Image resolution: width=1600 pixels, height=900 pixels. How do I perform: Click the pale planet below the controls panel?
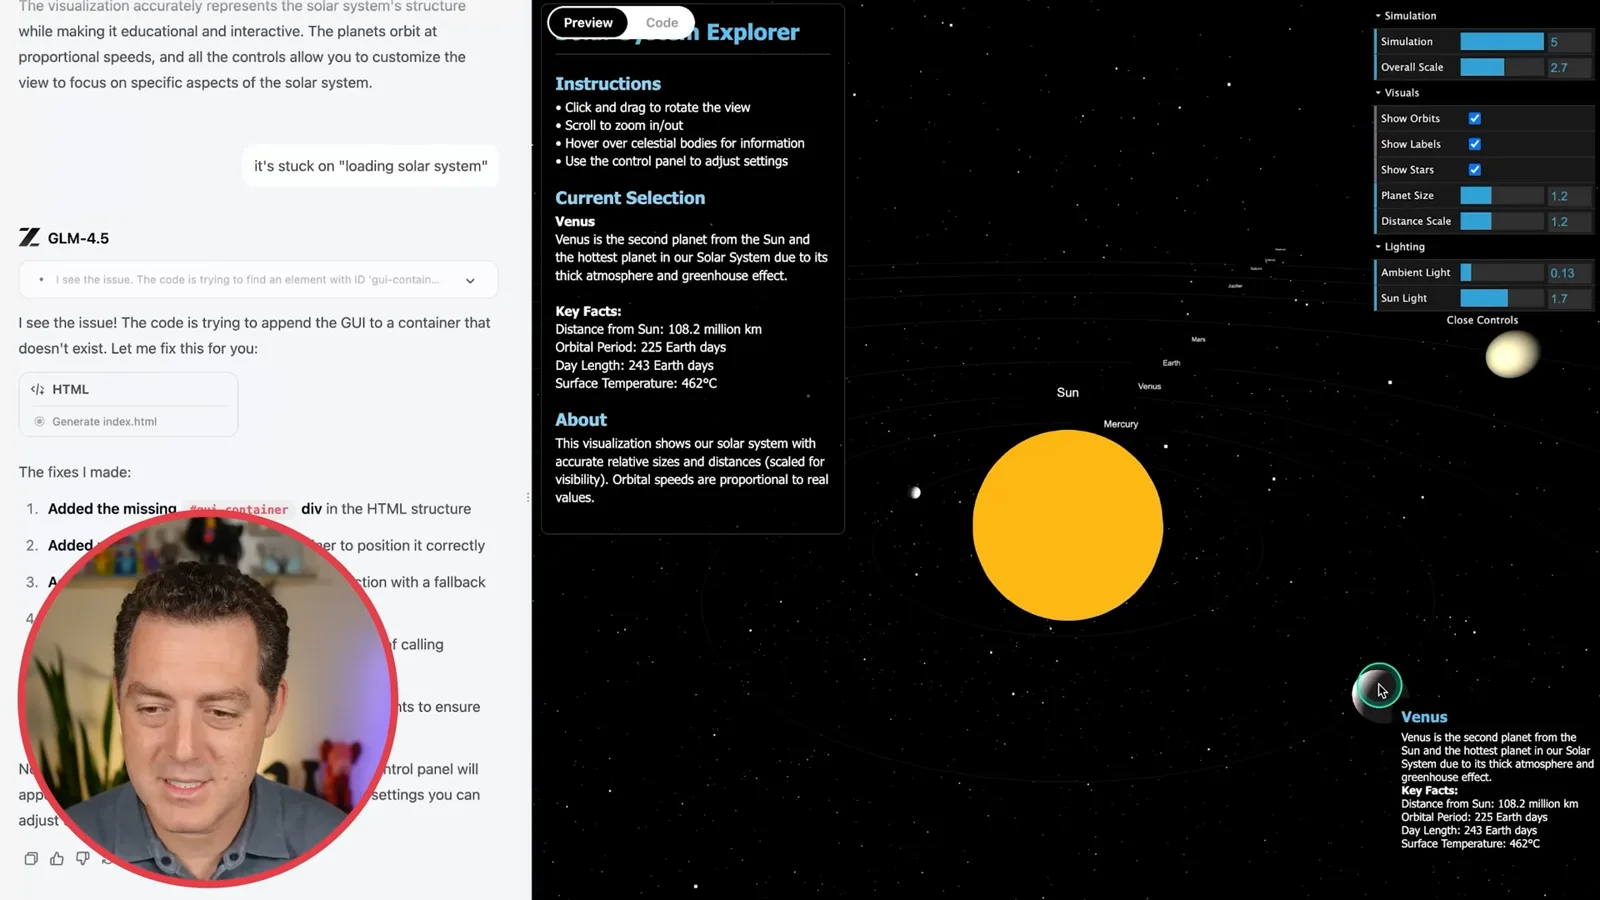point(1511,355)
